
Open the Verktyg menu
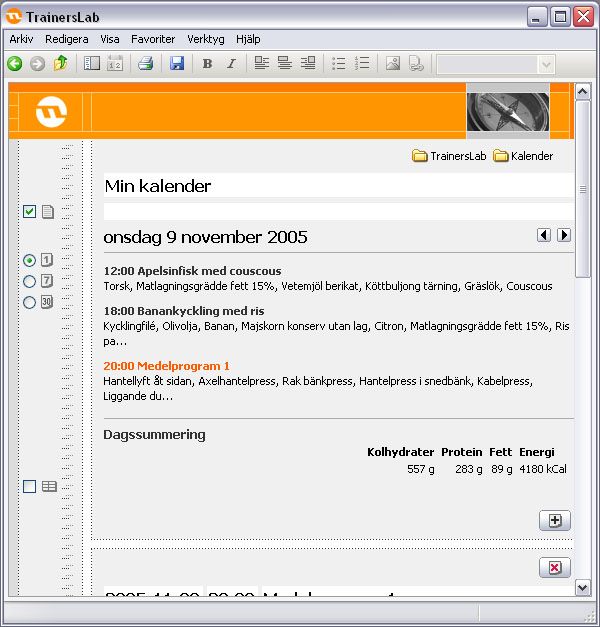pos(205,39)
